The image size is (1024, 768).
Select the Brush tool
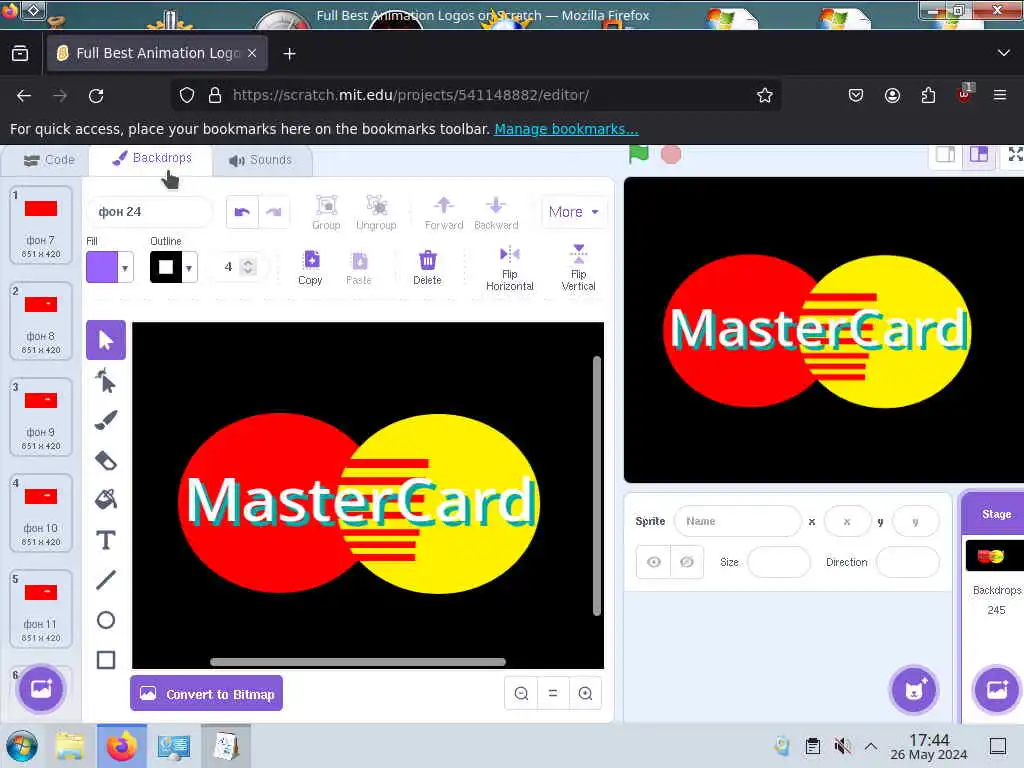pos(106,420)
